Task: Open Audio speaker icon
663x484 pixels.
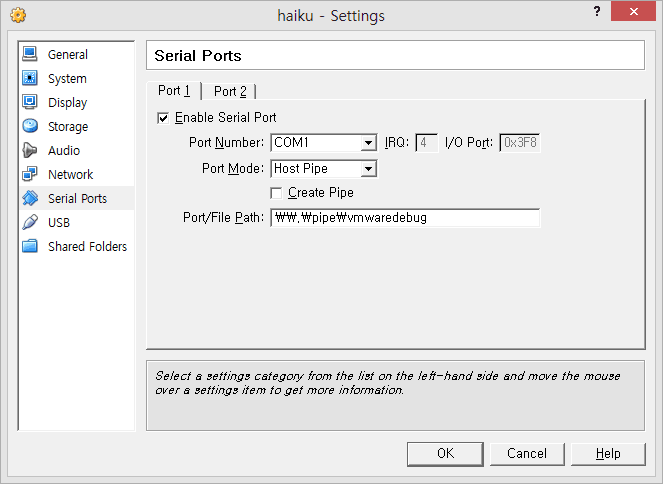Action: (x=30, y=150)
